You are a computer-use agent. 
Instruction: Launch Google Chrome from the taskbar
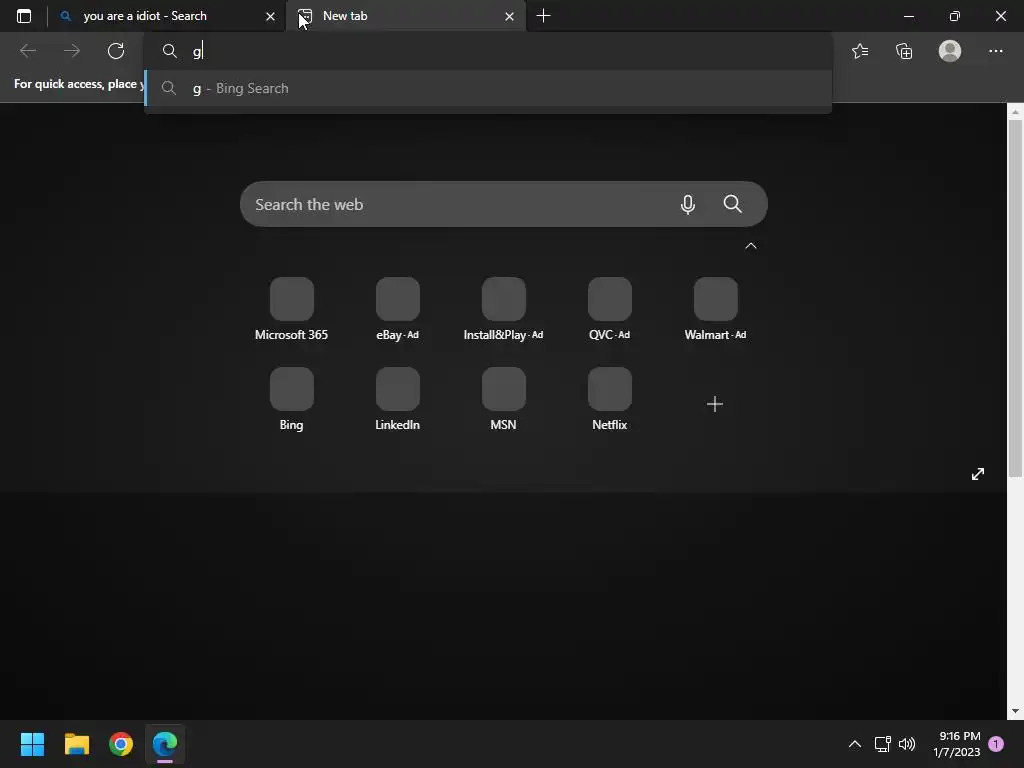point(121,744)
